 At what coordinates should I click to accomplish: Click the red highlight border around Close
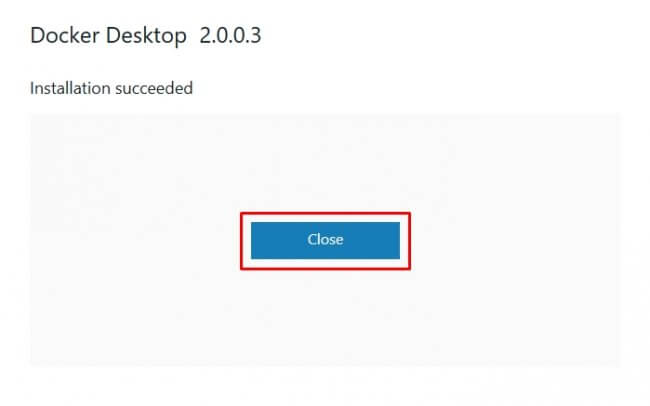click(x=325, y=214)
